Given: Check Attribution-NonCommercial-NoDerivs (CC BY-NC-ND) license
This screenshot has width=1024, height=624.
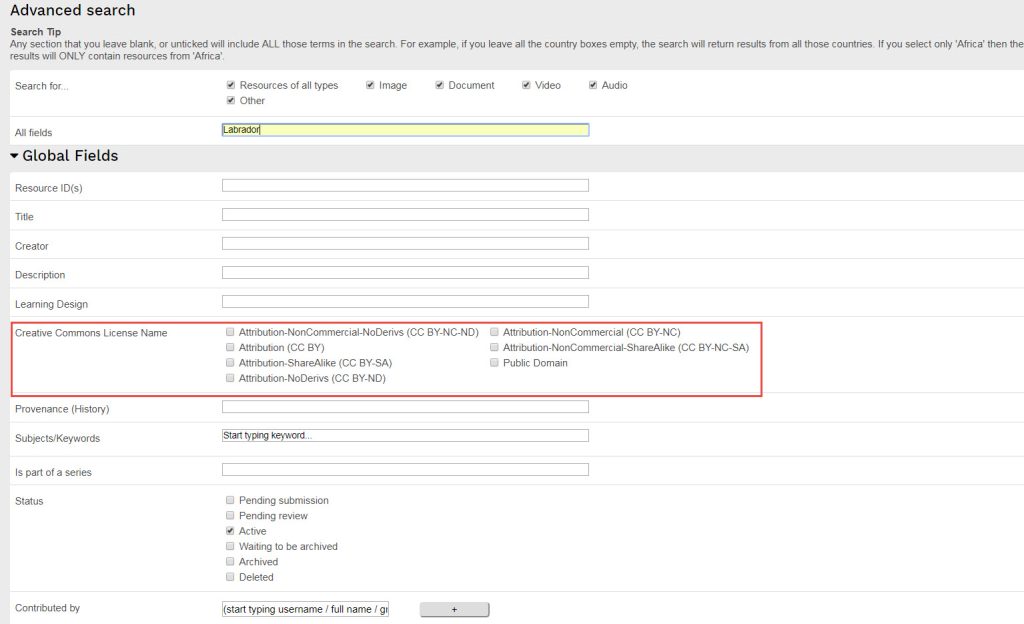Looking at the screenshot, I should point(230,332).
